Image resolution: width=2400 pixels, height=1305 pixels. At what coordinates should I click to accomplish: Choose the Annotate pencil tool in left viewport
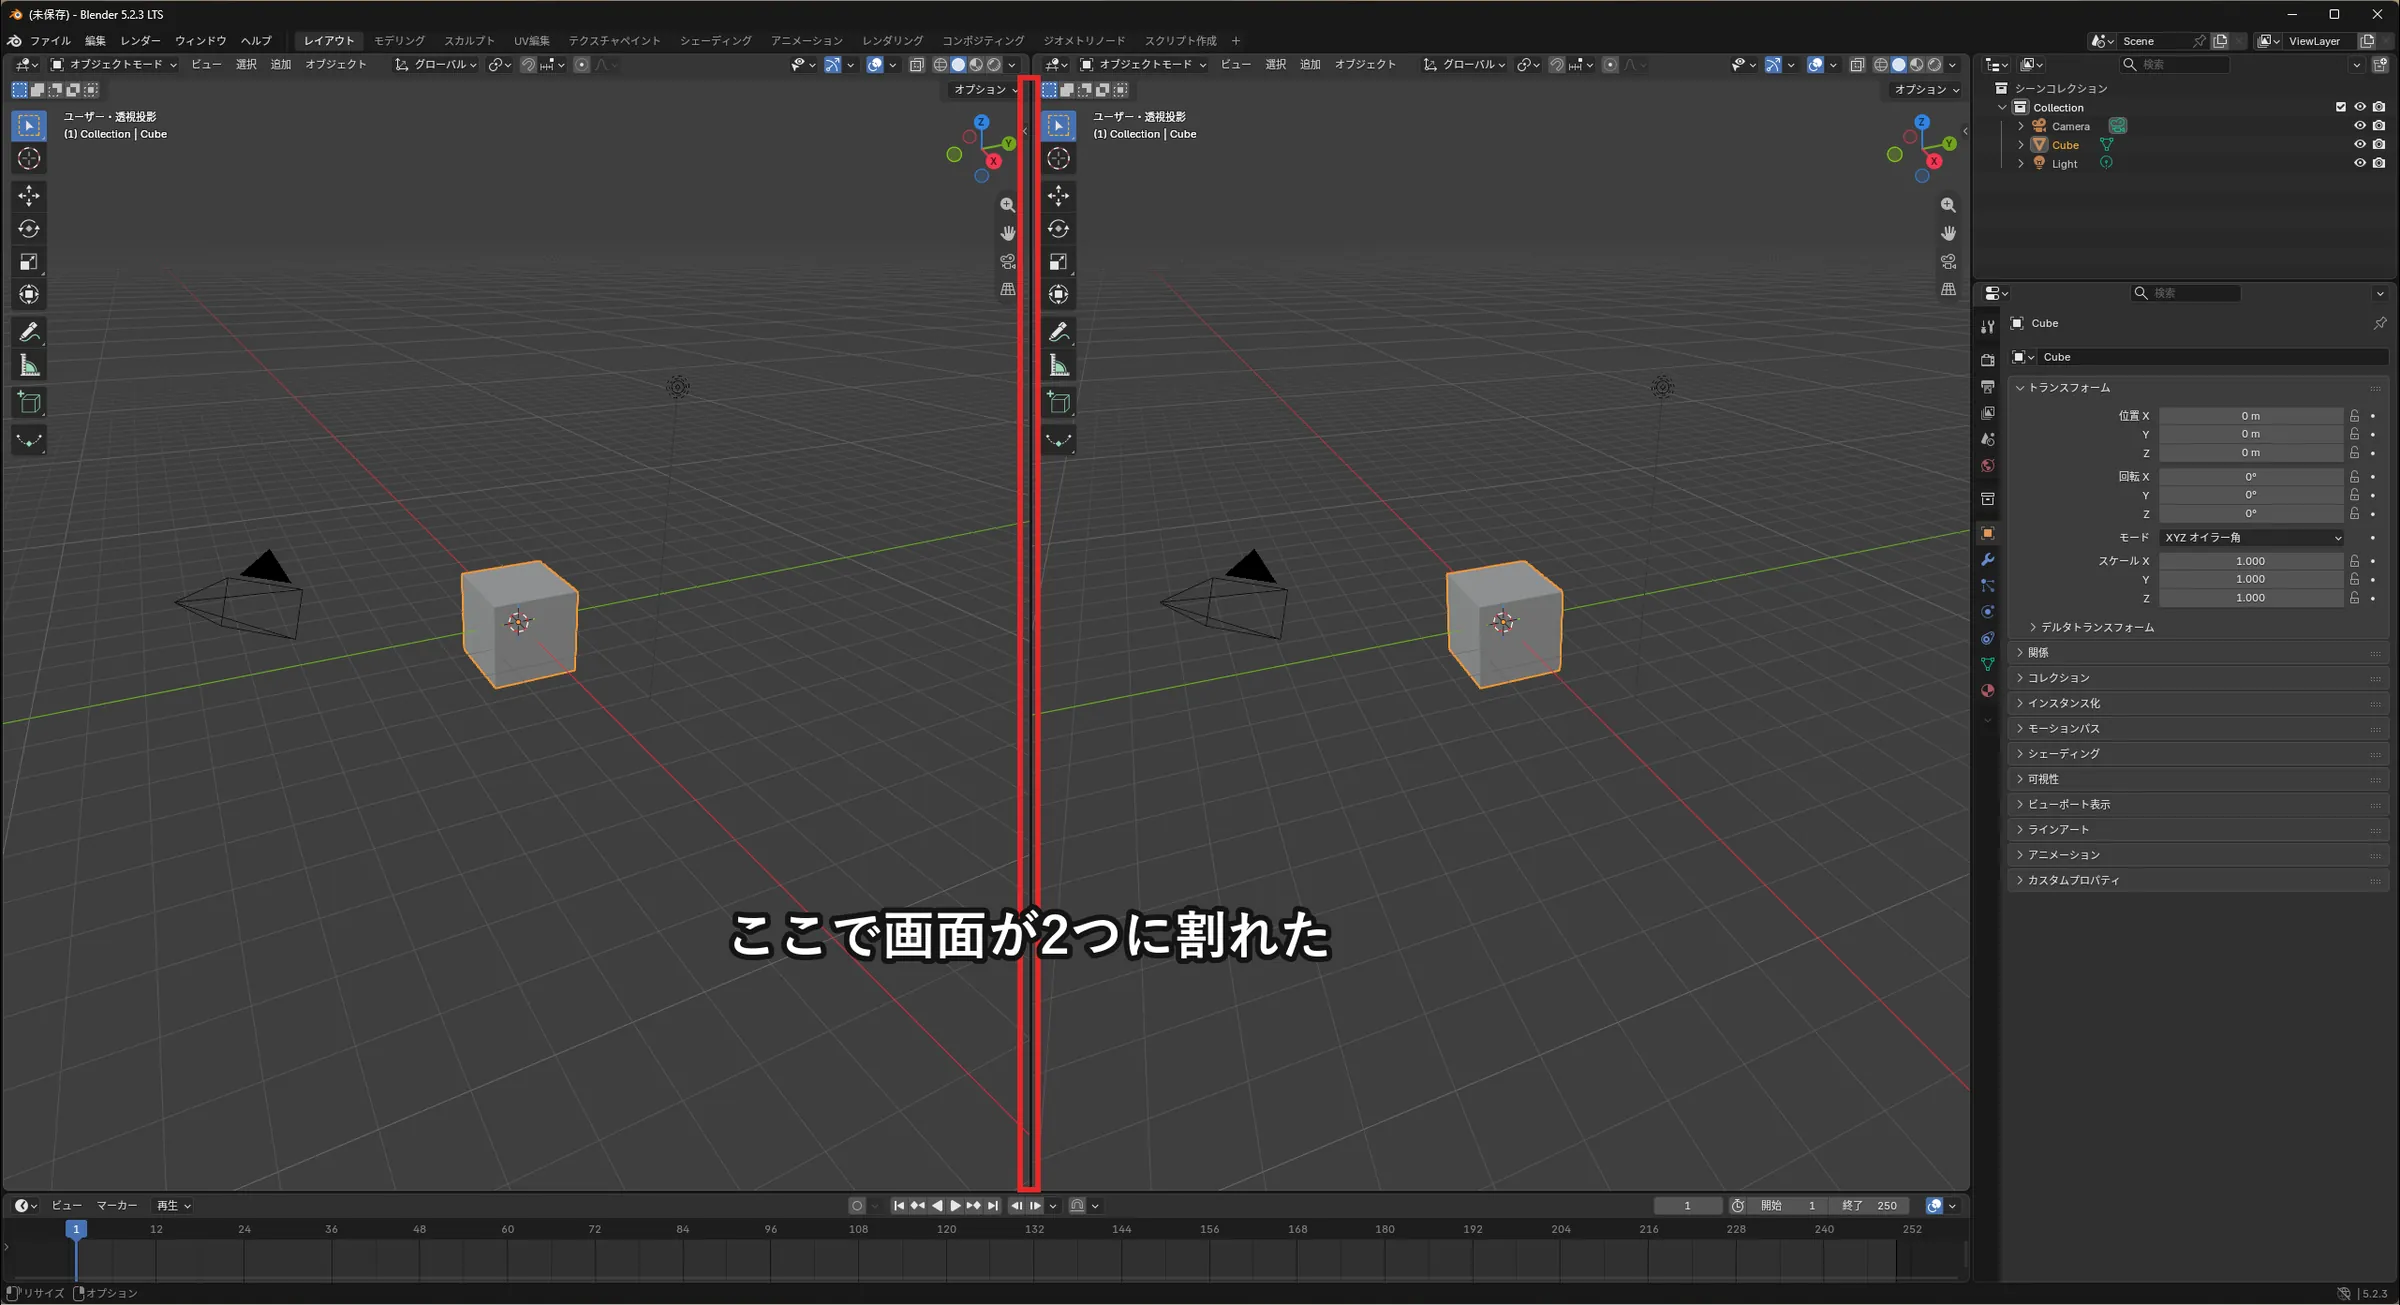29,331
